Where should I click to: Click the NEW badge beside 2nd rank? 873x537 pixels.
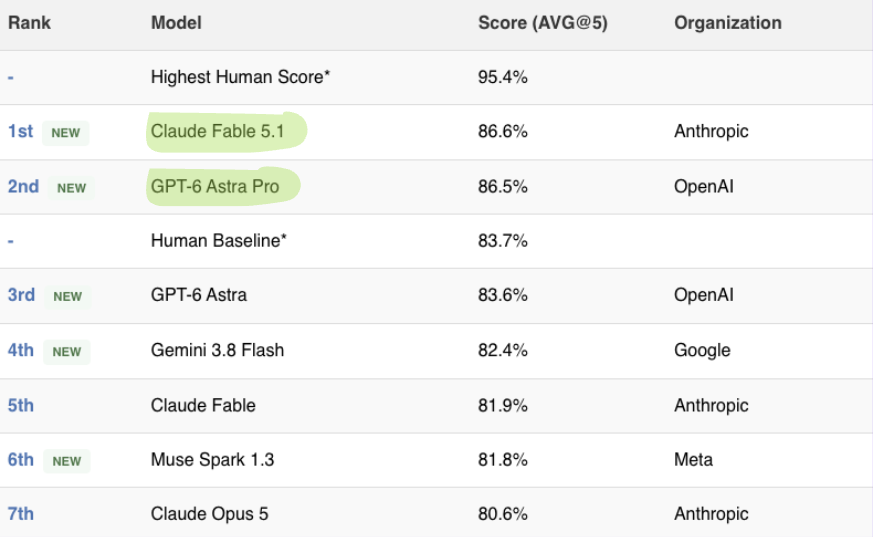coord(71,188)
